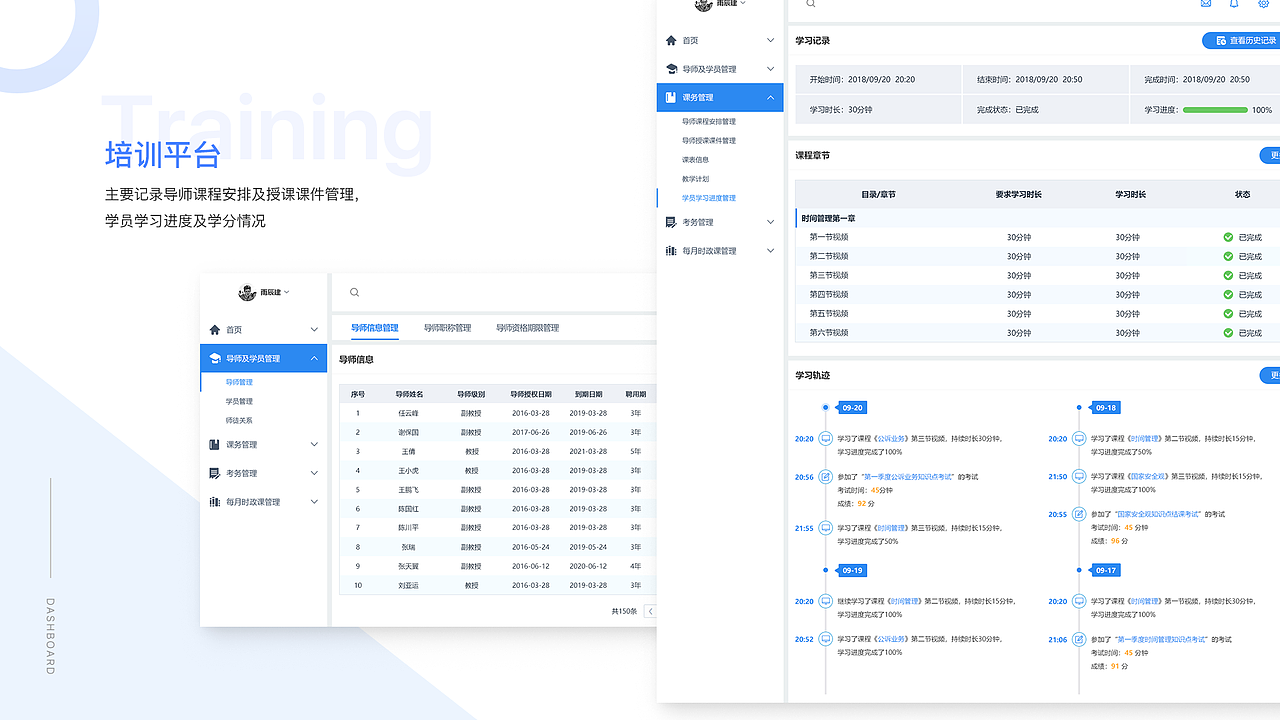Click 刘亚运 in the instructor table
Viewport: 1280px width, 720px height.
pyautogui.click(x=409, y=585)
